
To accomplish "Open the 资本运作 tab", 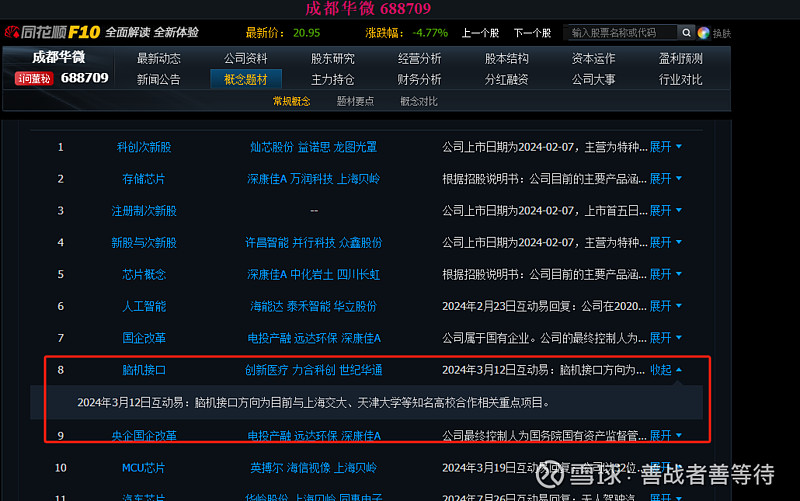I will pyautogui.click(x=593, y=59).
